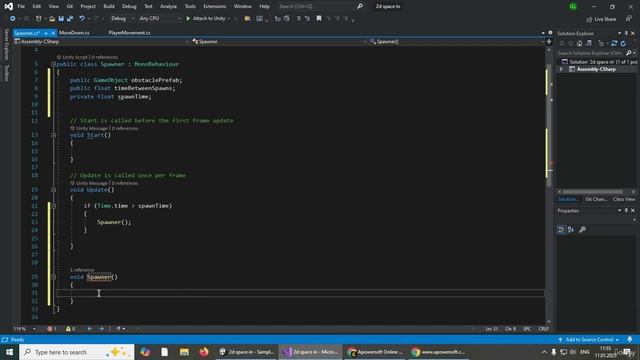640x360 pixels.
Task: Open the Server Explorer side tab
Action: [x=6, y=44]
